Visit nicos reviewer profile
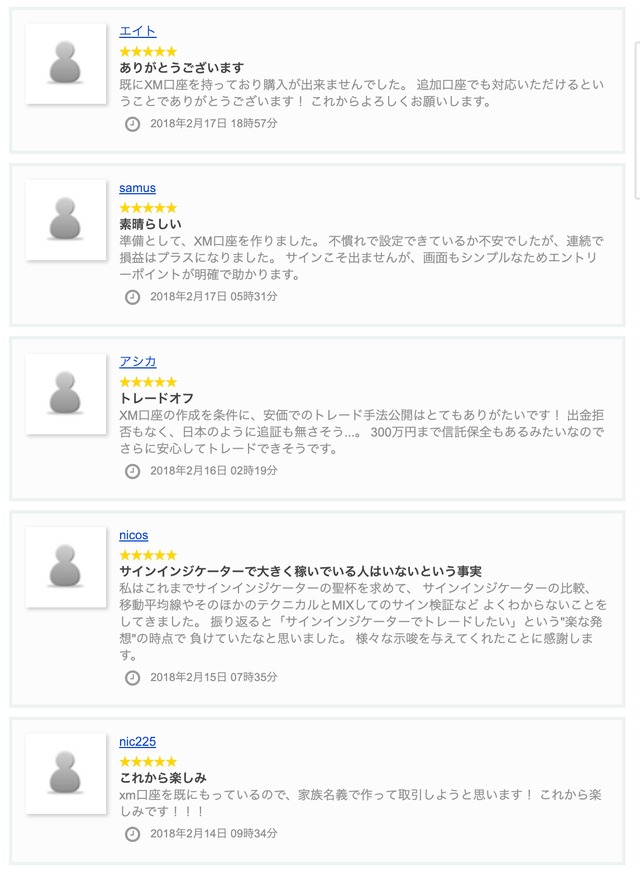 click(133, 535)
